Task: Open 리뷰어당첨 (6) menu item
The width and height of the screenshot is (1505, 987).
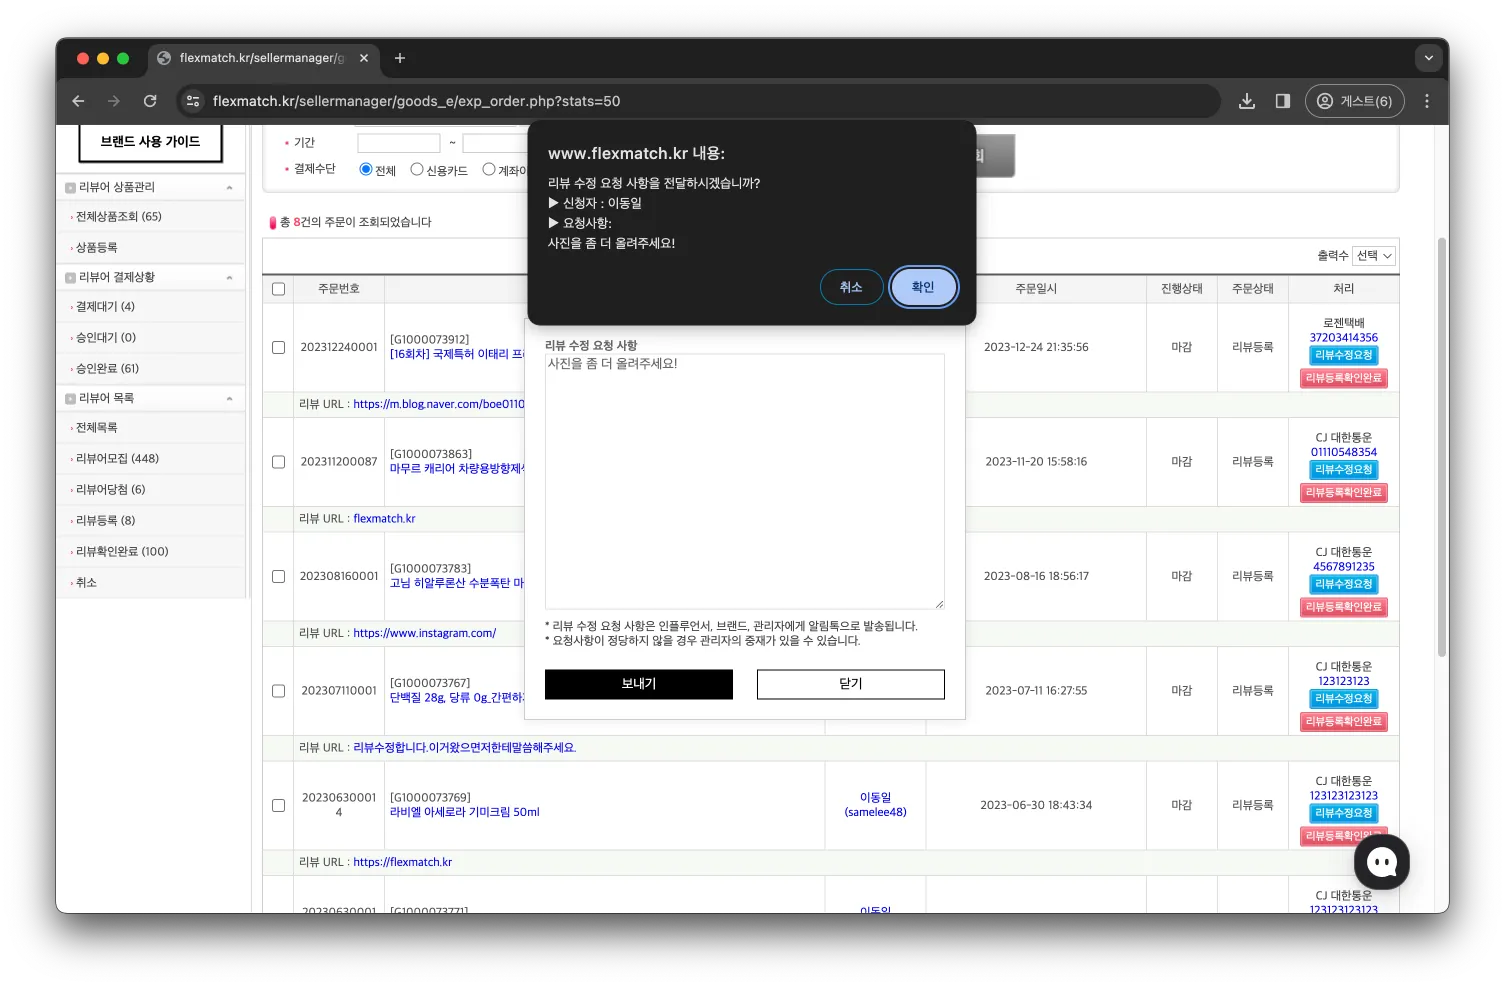Action: coord(111,490)
